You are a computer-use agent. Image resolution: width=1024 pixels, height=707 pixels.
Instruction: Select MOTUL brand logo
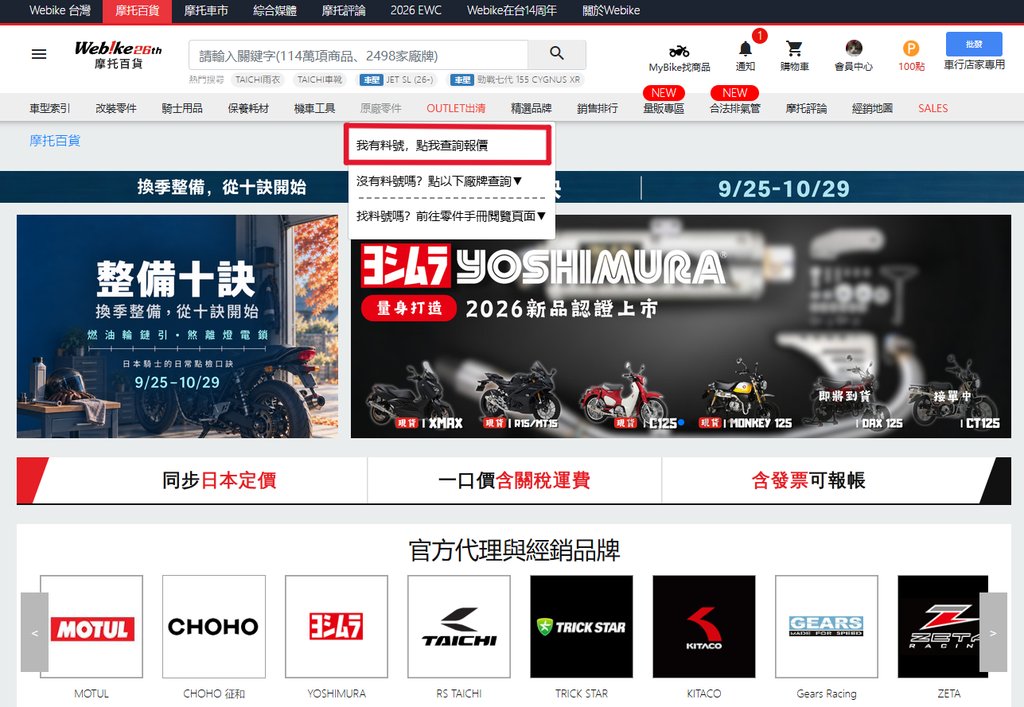point(91,627)
